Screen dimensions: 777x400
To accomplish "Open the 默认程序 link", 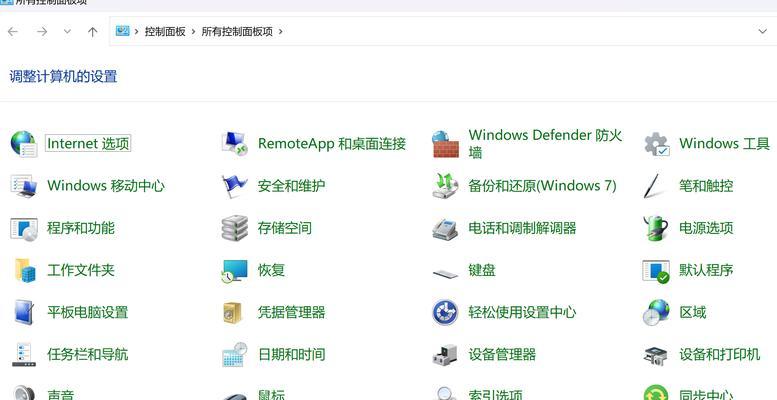I will tap(706, 270).
